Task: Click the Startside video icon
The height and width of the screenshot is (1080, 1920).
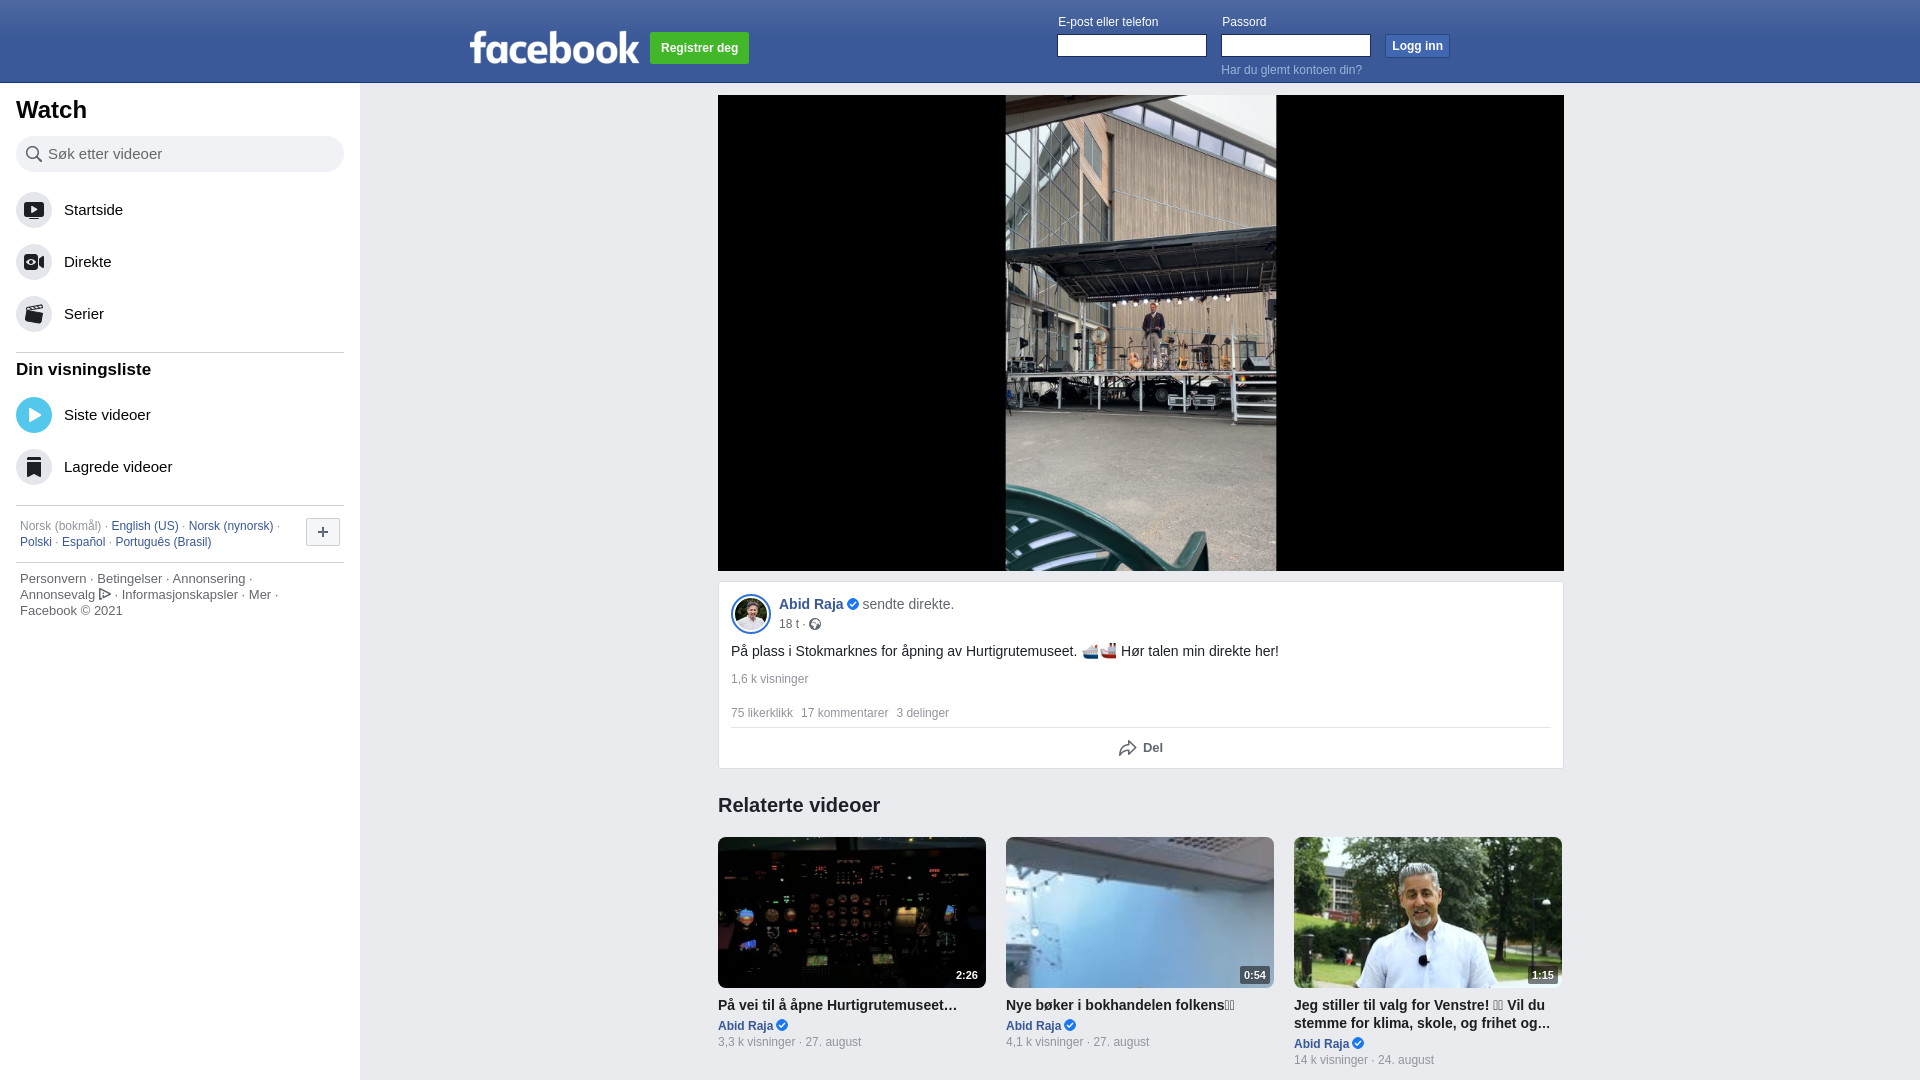Action: pos(34,210)
